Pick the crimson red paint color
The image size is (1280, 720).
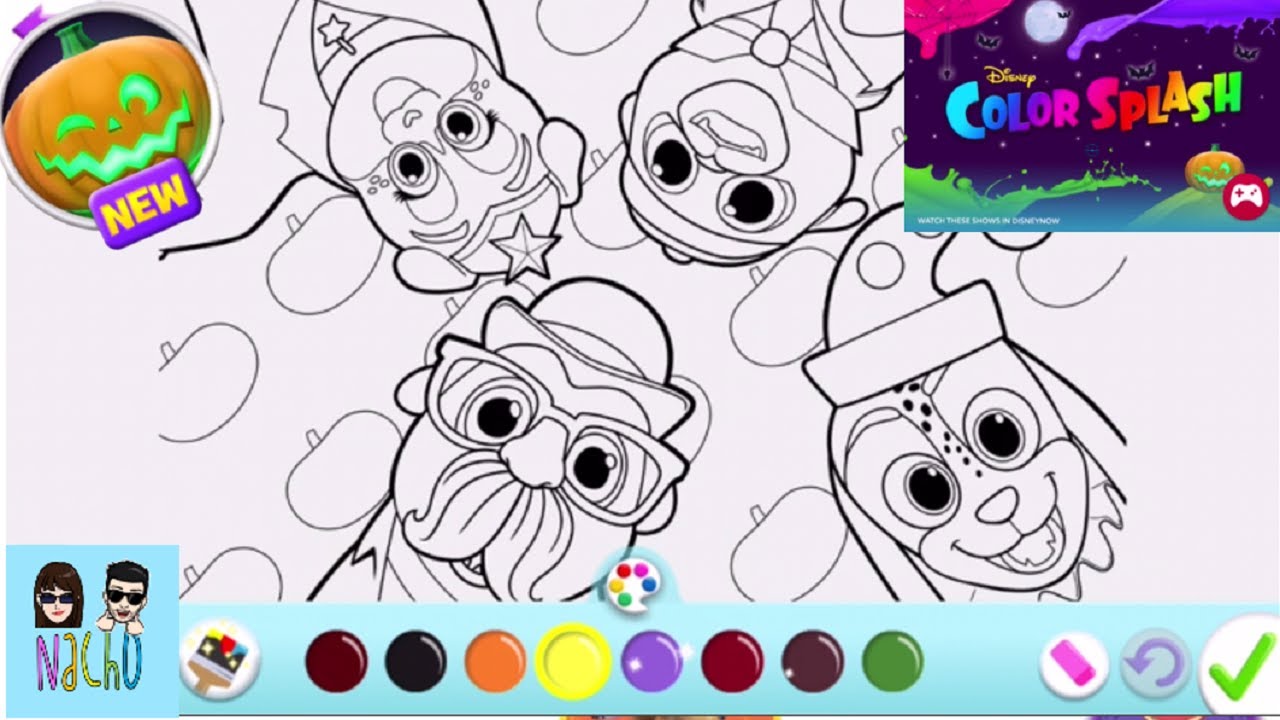732,661
